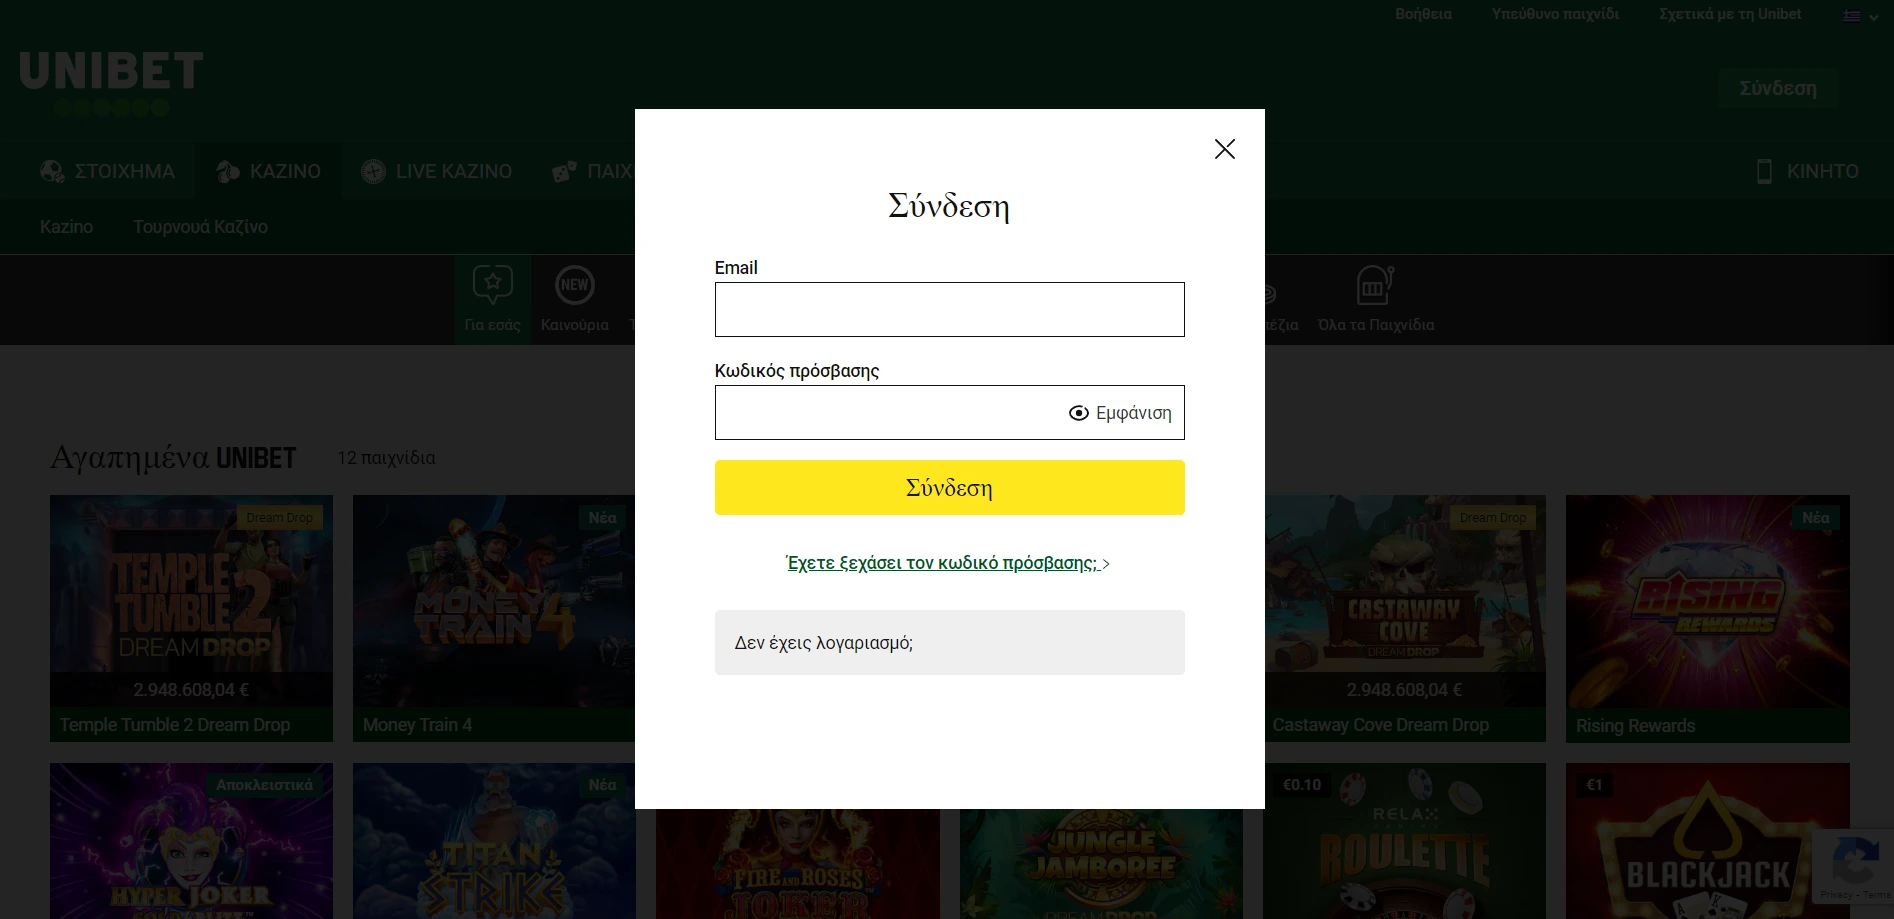Open Castaway Cove Dream Drop game
The image size is (1894, 919).
pos(1405,618)
